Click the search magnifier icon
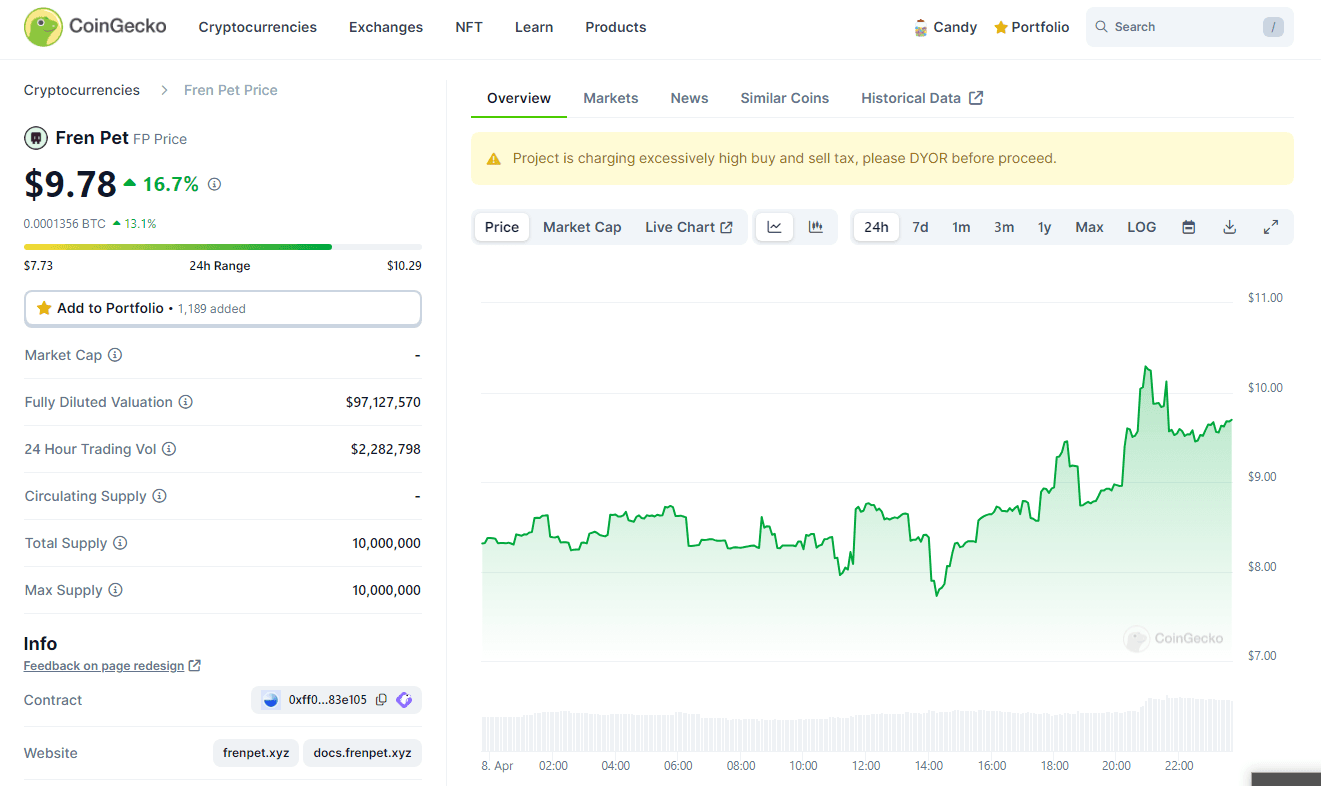Viewport: 1321px width, 786px height. 1102,27
